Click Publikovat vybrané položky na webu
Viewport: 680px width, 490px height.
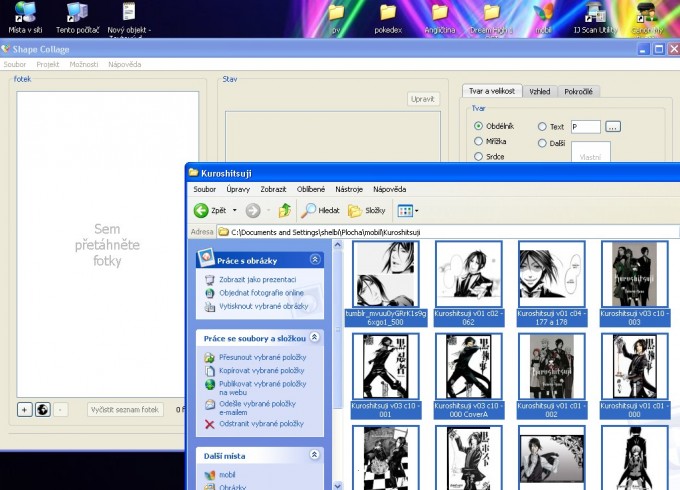point(262,388)
